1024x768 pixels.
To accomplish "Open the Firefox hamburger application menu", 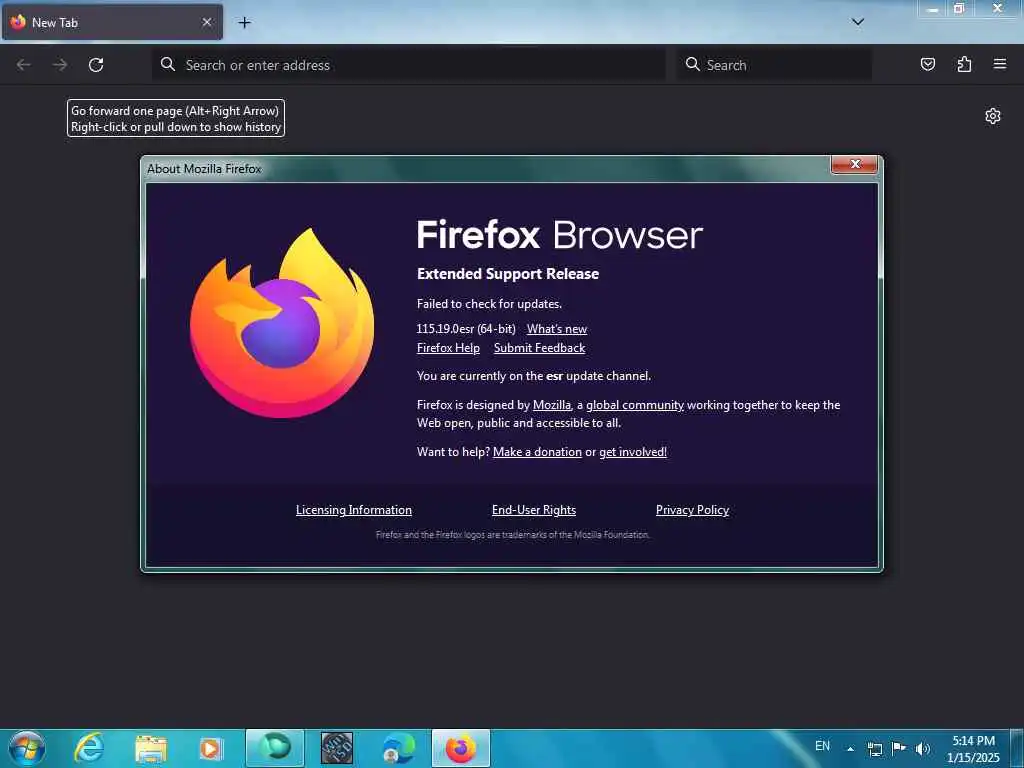I will 1000,64.
